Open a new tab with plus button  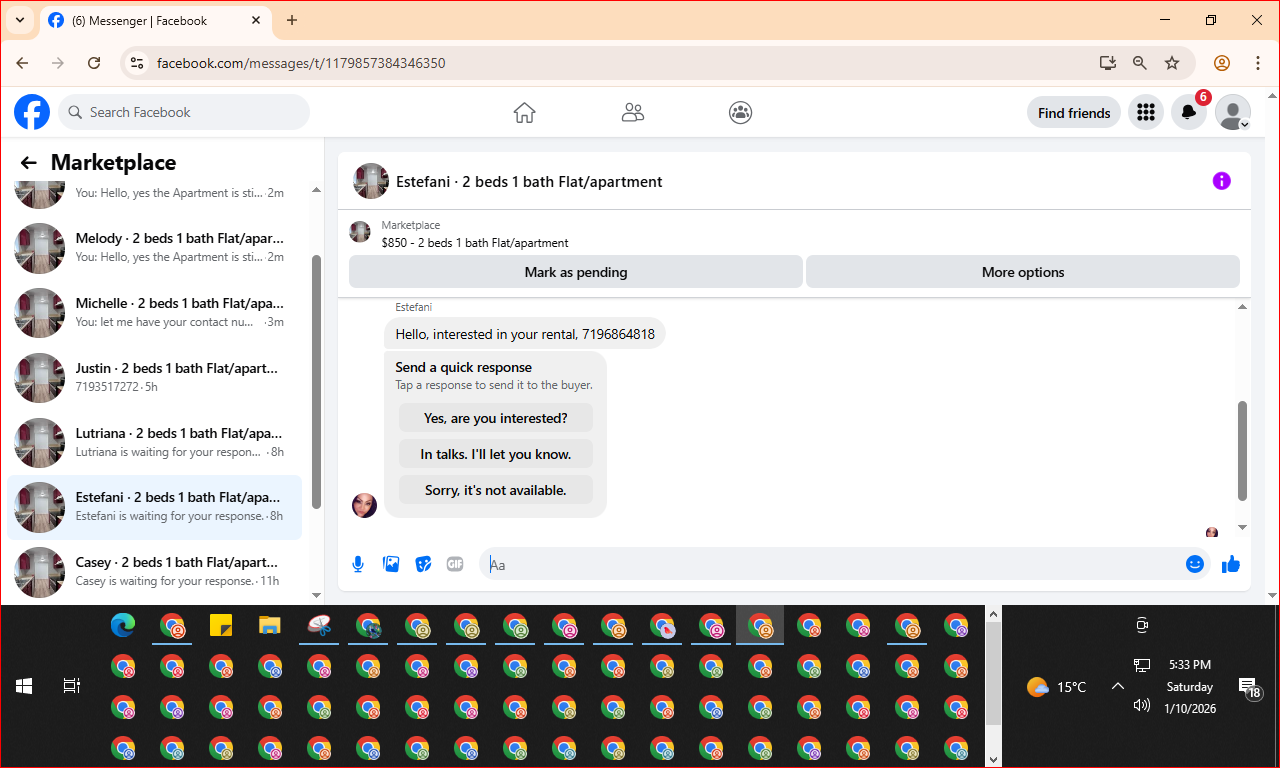click(x=292, y=20)
